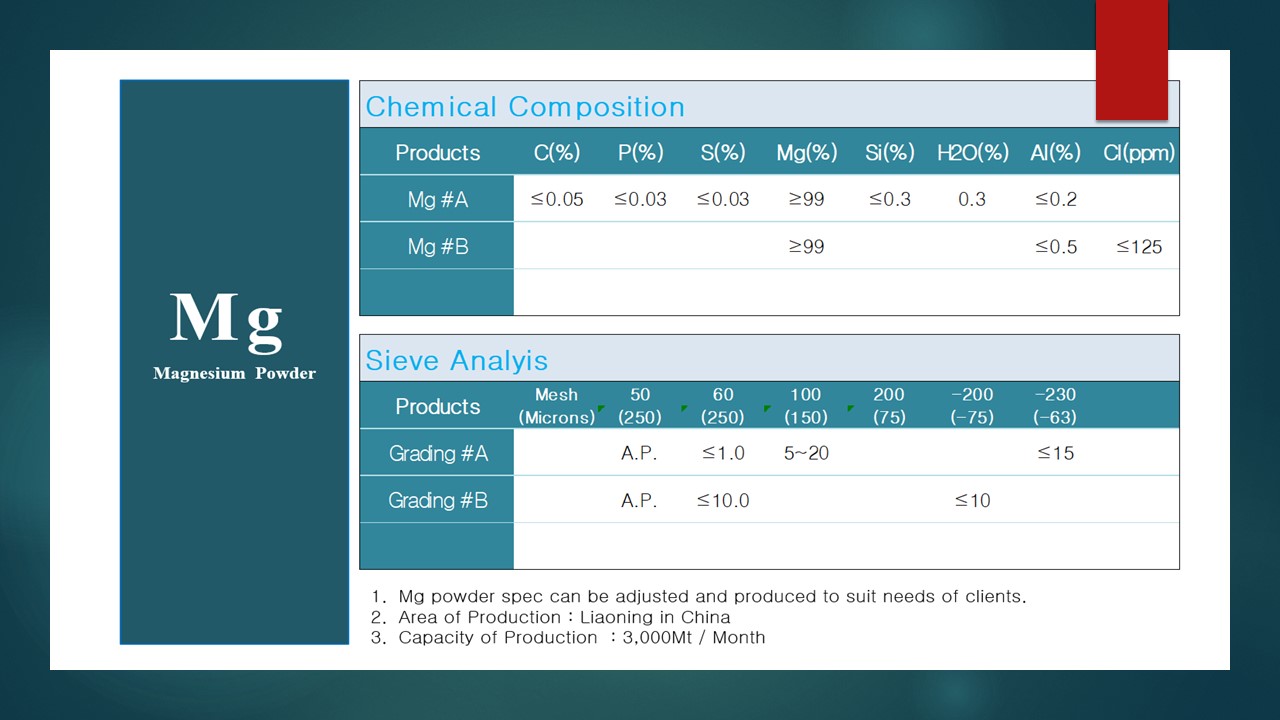Viewport: 1280px width, 720px height.
Task: Click the "Mesh (Microns)" header cell
Action: [x=556, y=406]
